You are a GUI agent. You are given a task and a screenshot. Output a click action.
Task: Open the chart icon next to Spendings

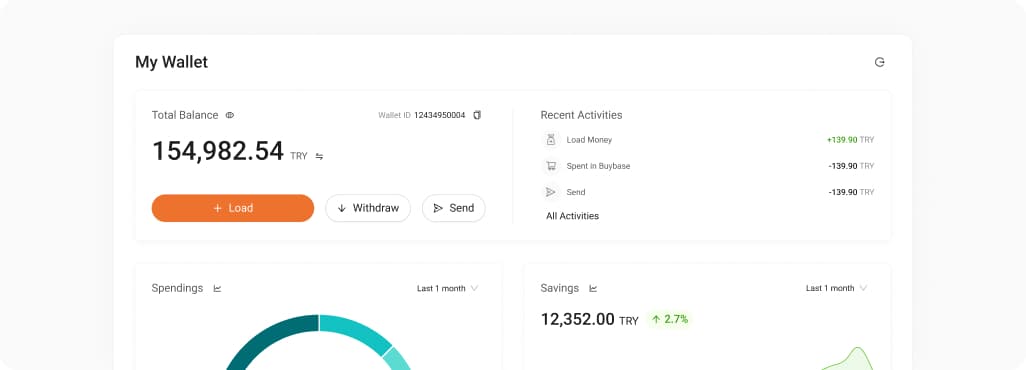pyautogui.click(x=217, y=288)
